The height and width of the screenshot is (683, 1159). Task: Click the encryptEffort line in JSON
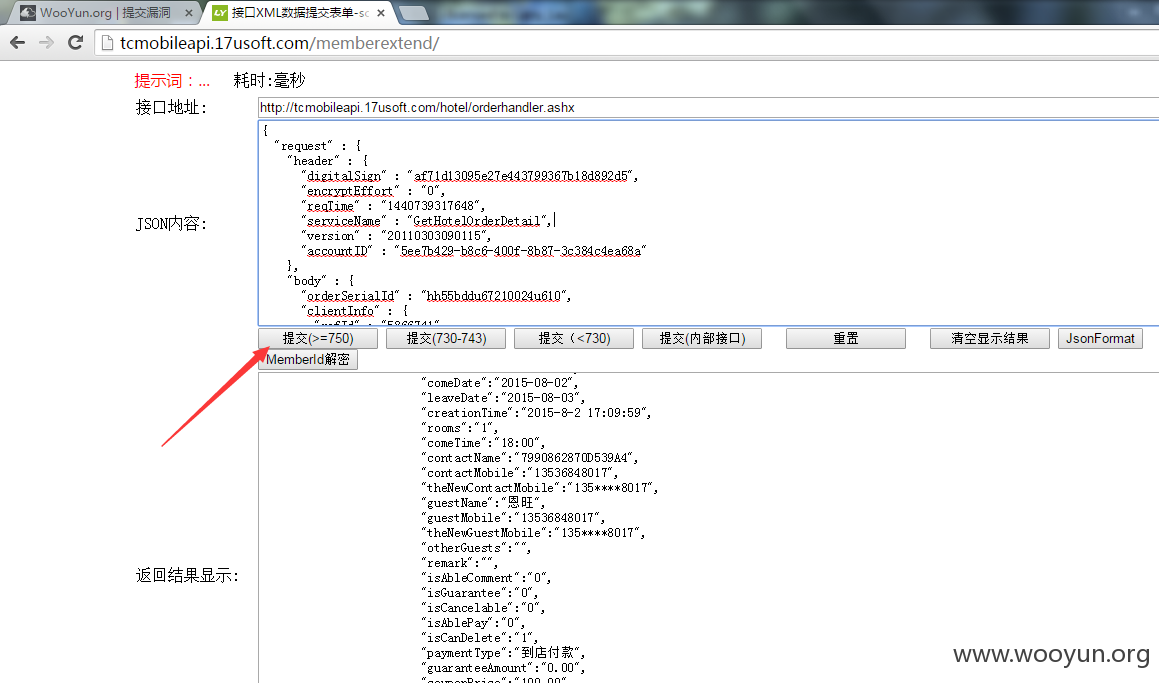(373, 191)
